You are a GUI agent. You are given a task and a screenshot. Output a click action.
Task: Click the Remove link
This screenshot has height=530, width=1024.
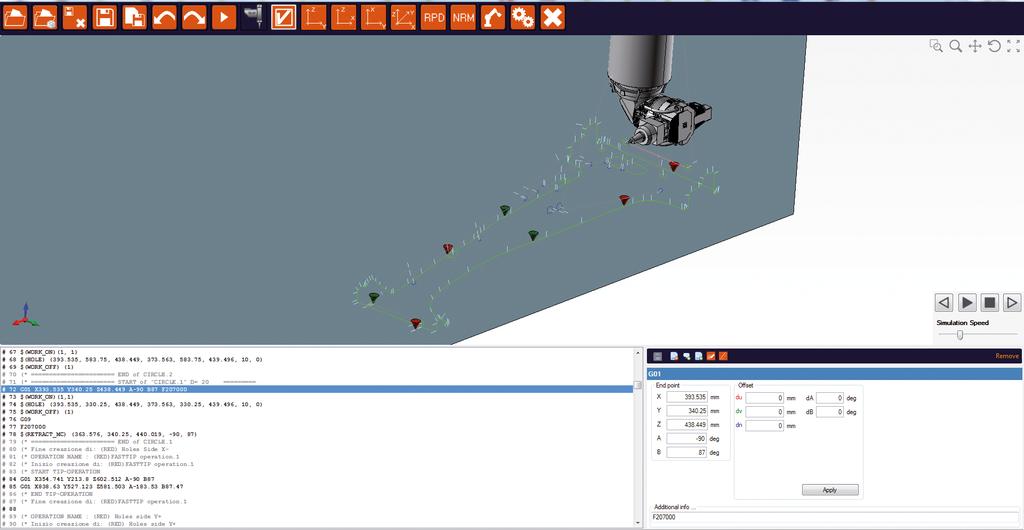pos(1007,356)
